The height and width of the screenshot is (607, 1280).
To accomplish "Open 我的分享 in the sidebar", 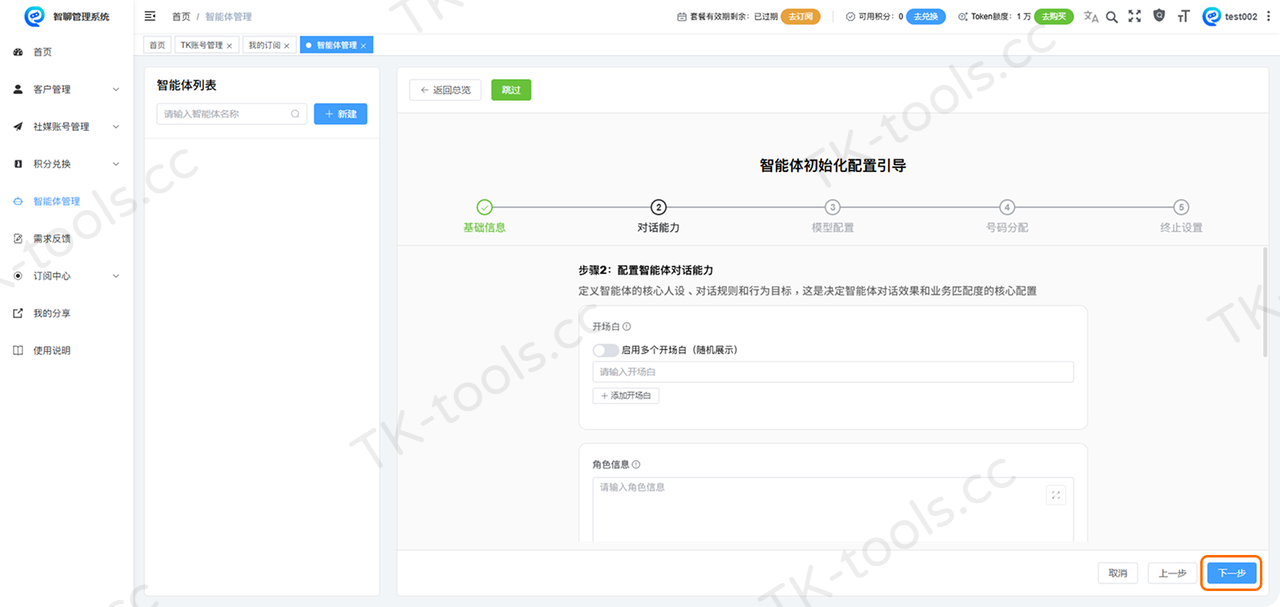I will pos(66,313).
